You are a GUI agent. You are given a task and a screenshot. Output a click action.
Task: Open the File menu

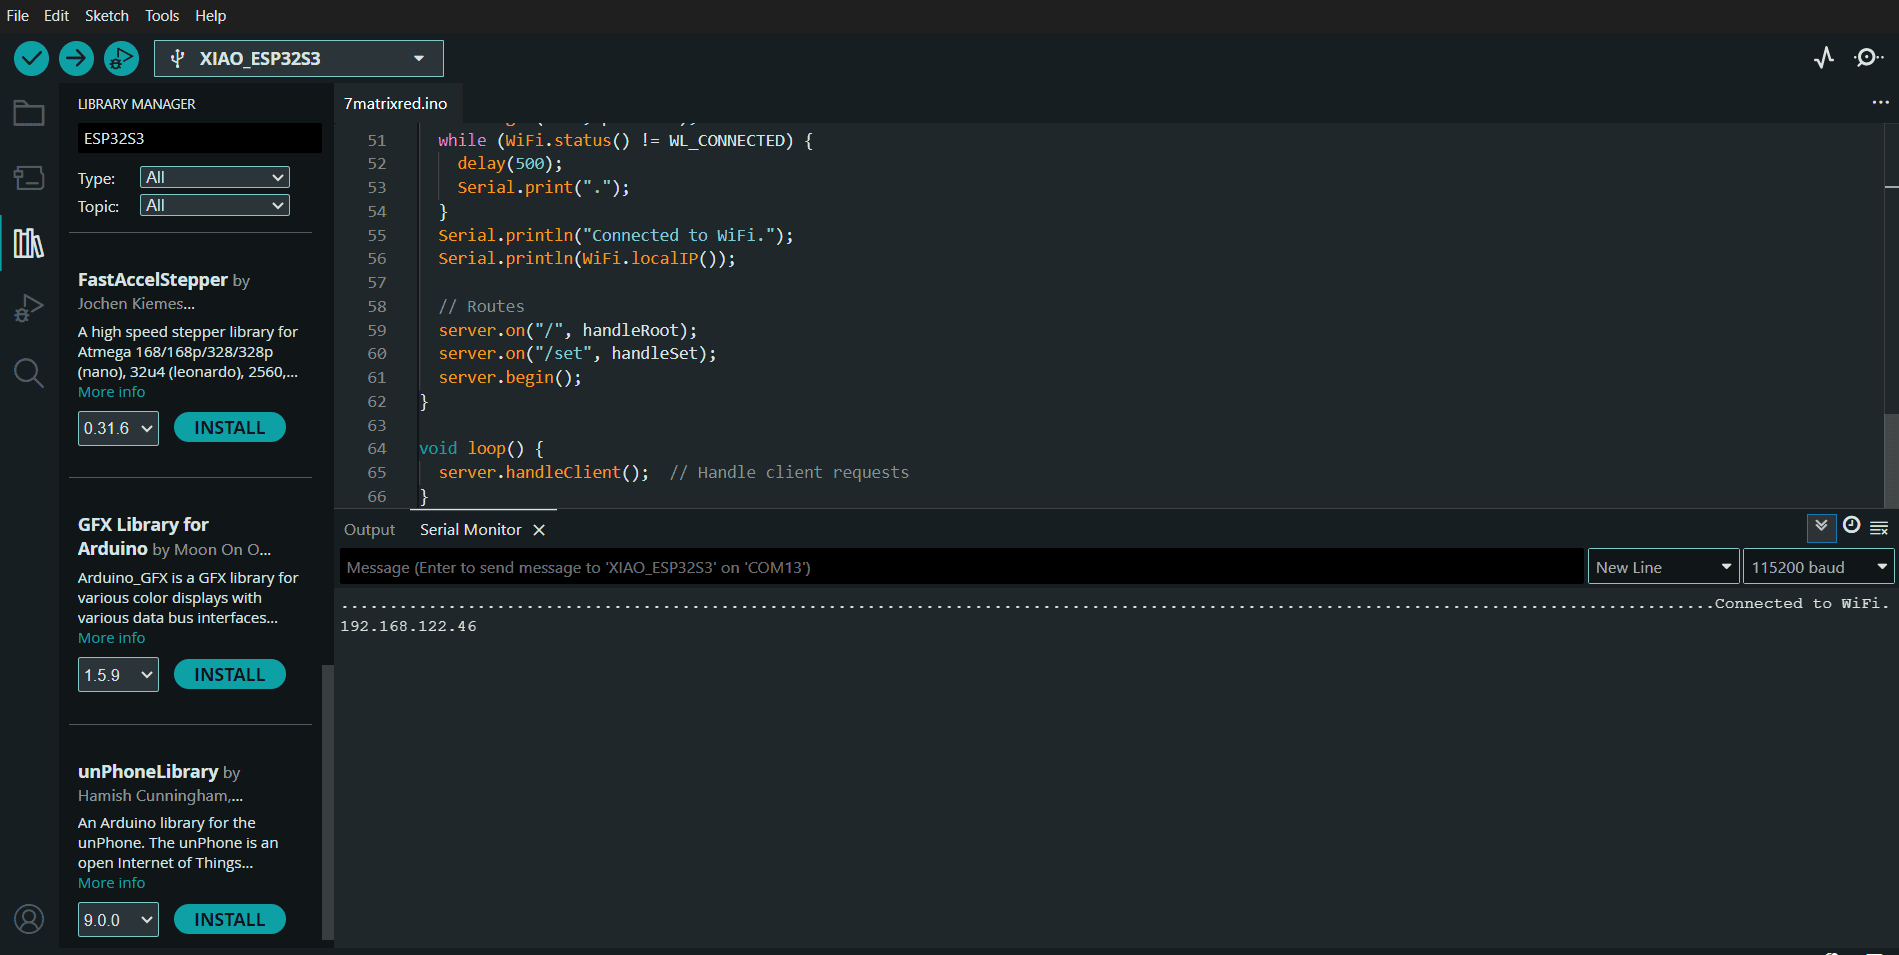pyautogui.click(x=18, y=16)
